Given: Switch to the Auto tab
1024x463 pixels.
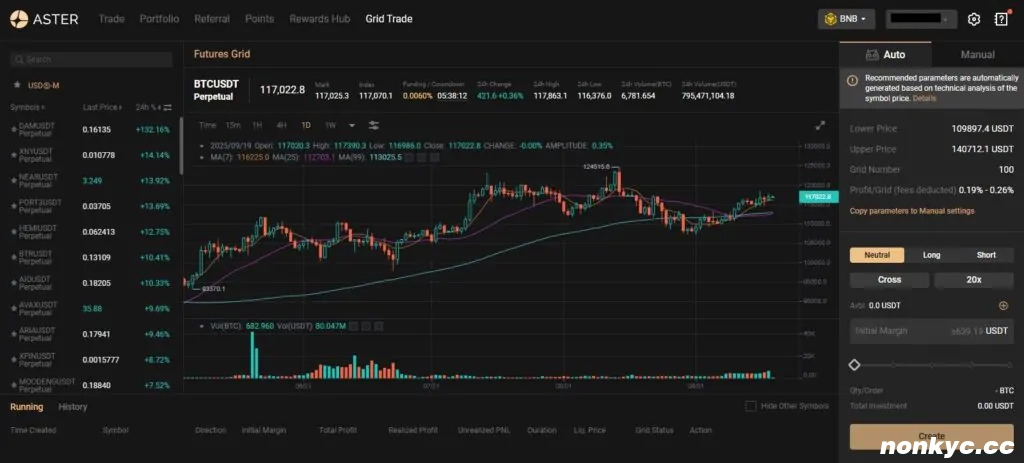Looking at the screenshot, I should click(x=886, y=55).
